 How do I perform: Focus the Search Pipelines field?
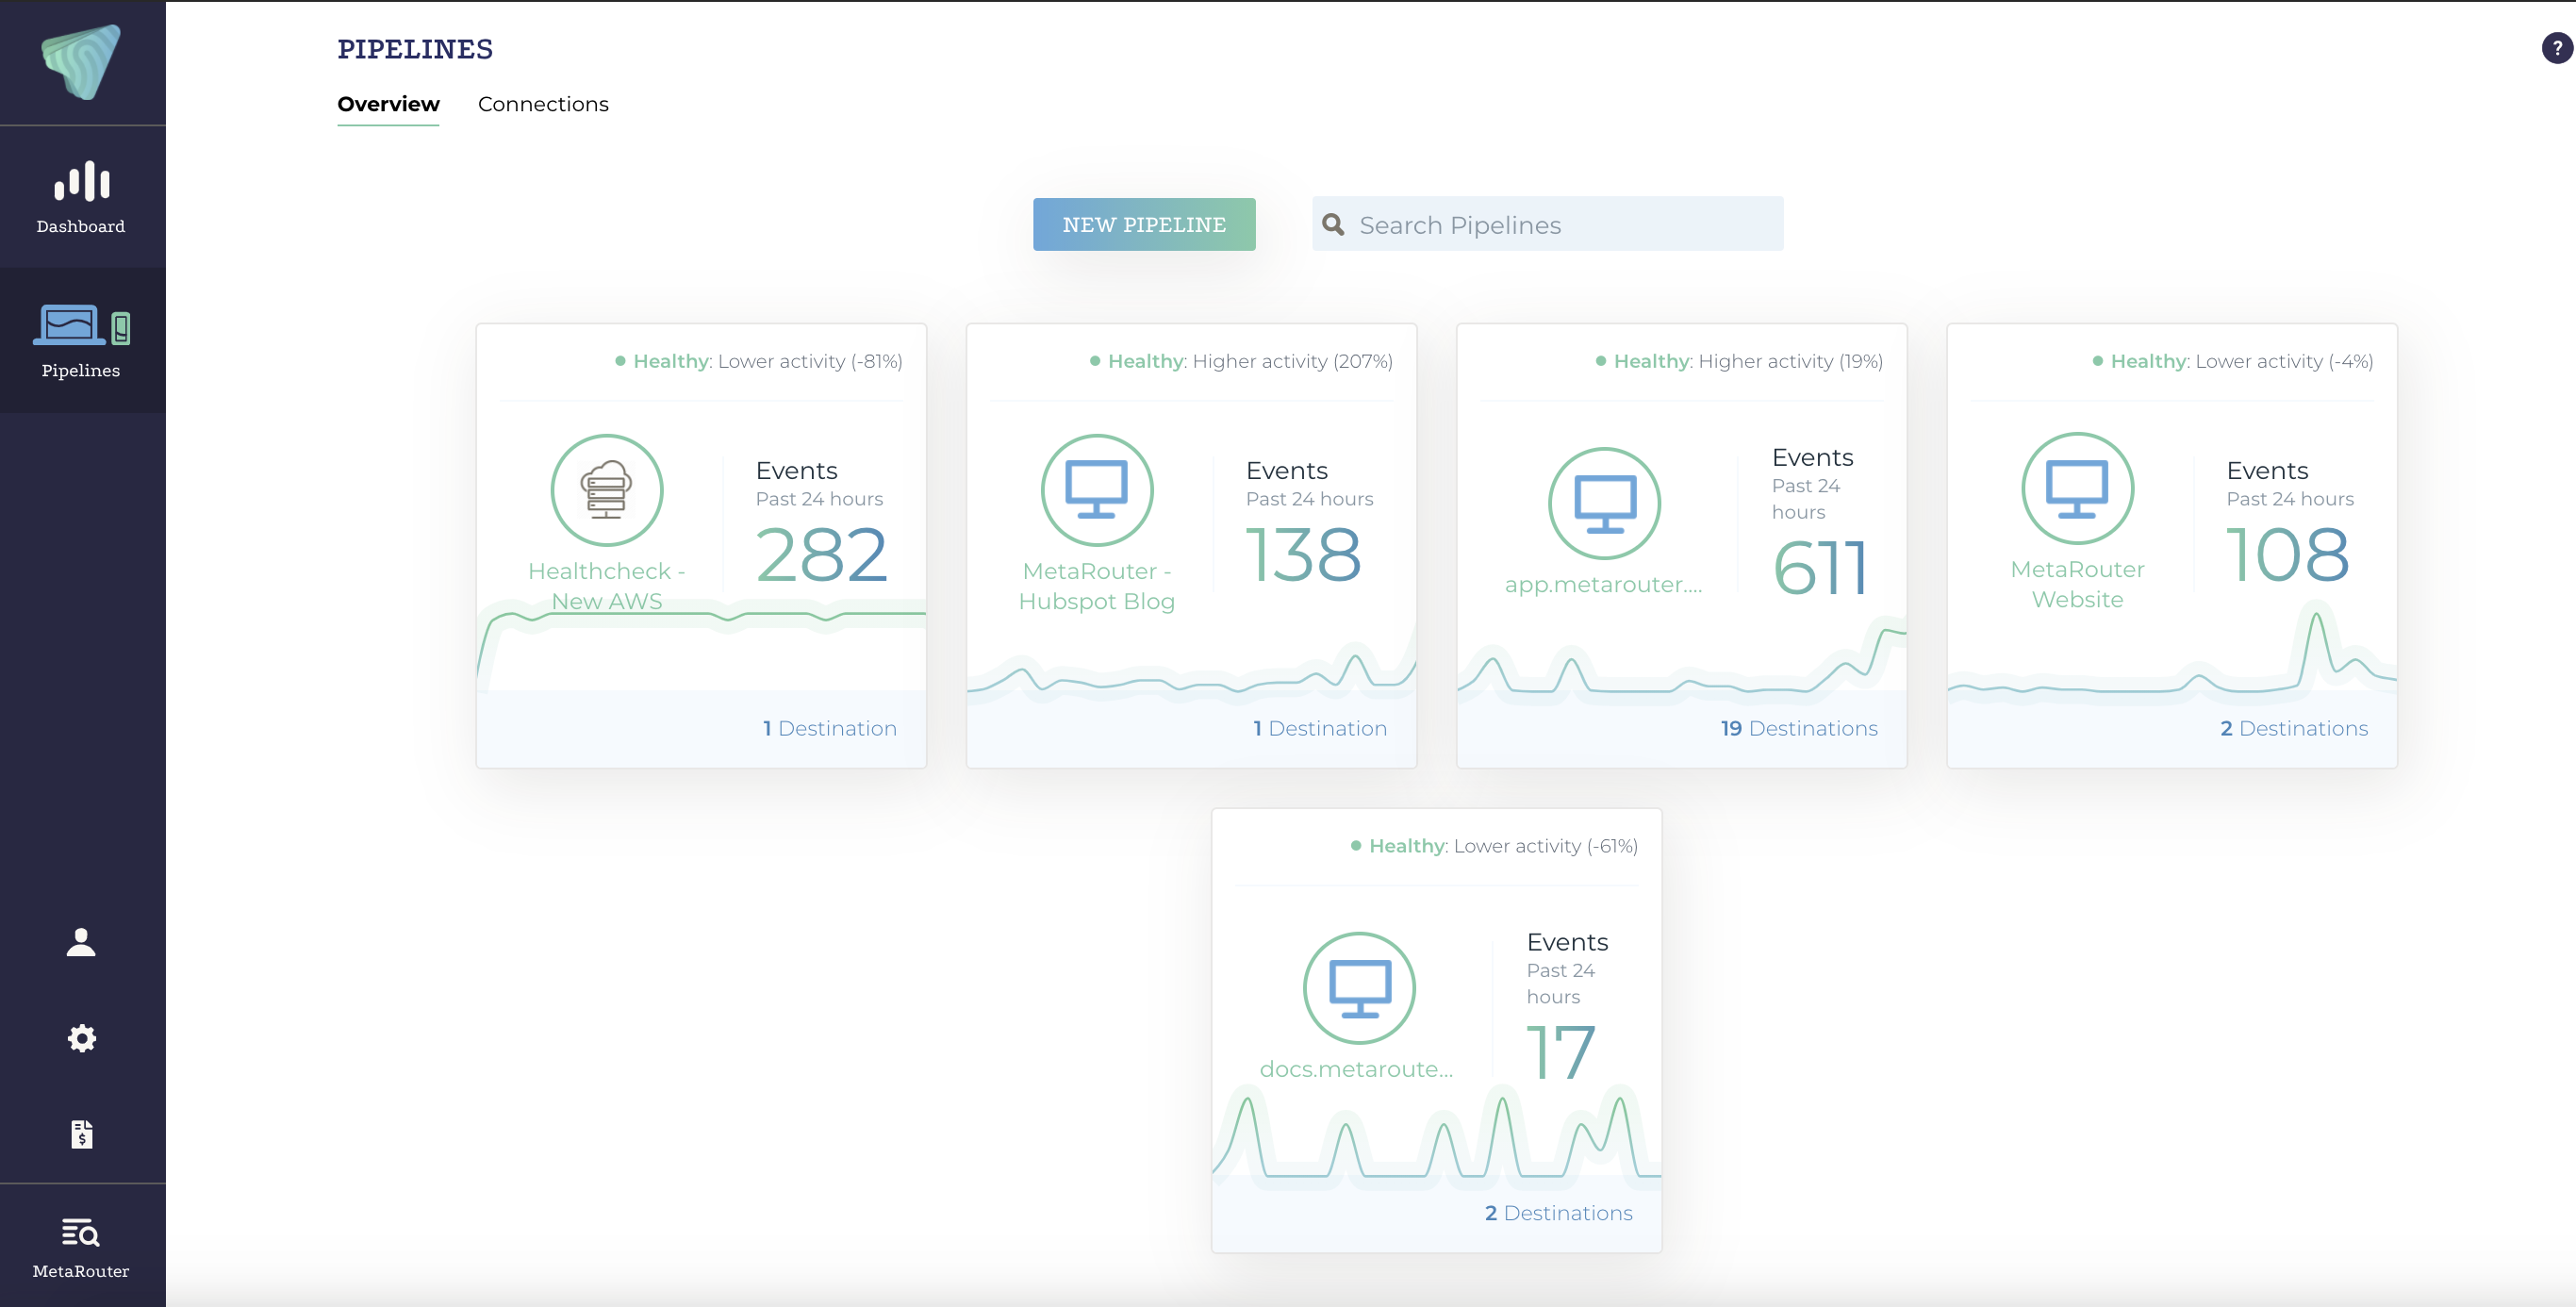(1547, 224)
